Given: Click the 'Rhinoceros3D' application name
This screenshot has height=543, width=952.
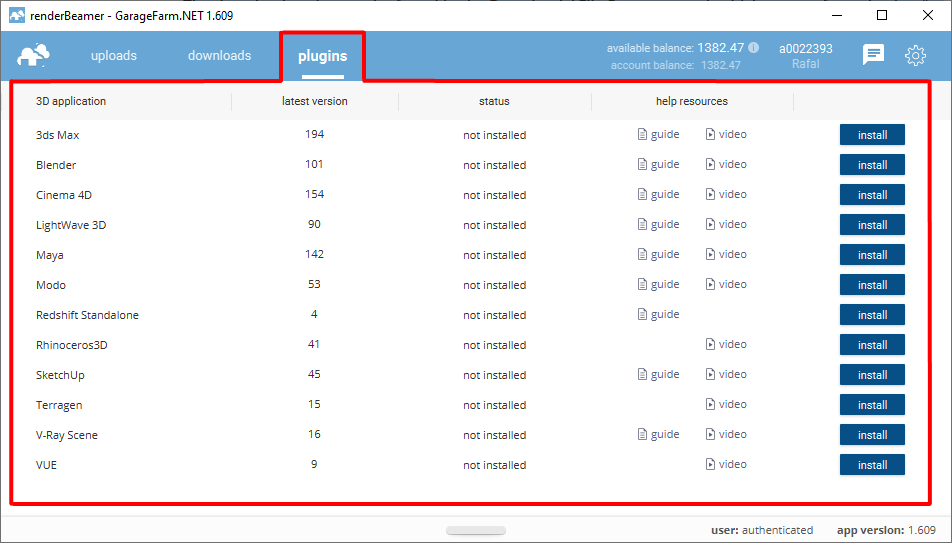Looking at the screenshot, I should [72, 345].
